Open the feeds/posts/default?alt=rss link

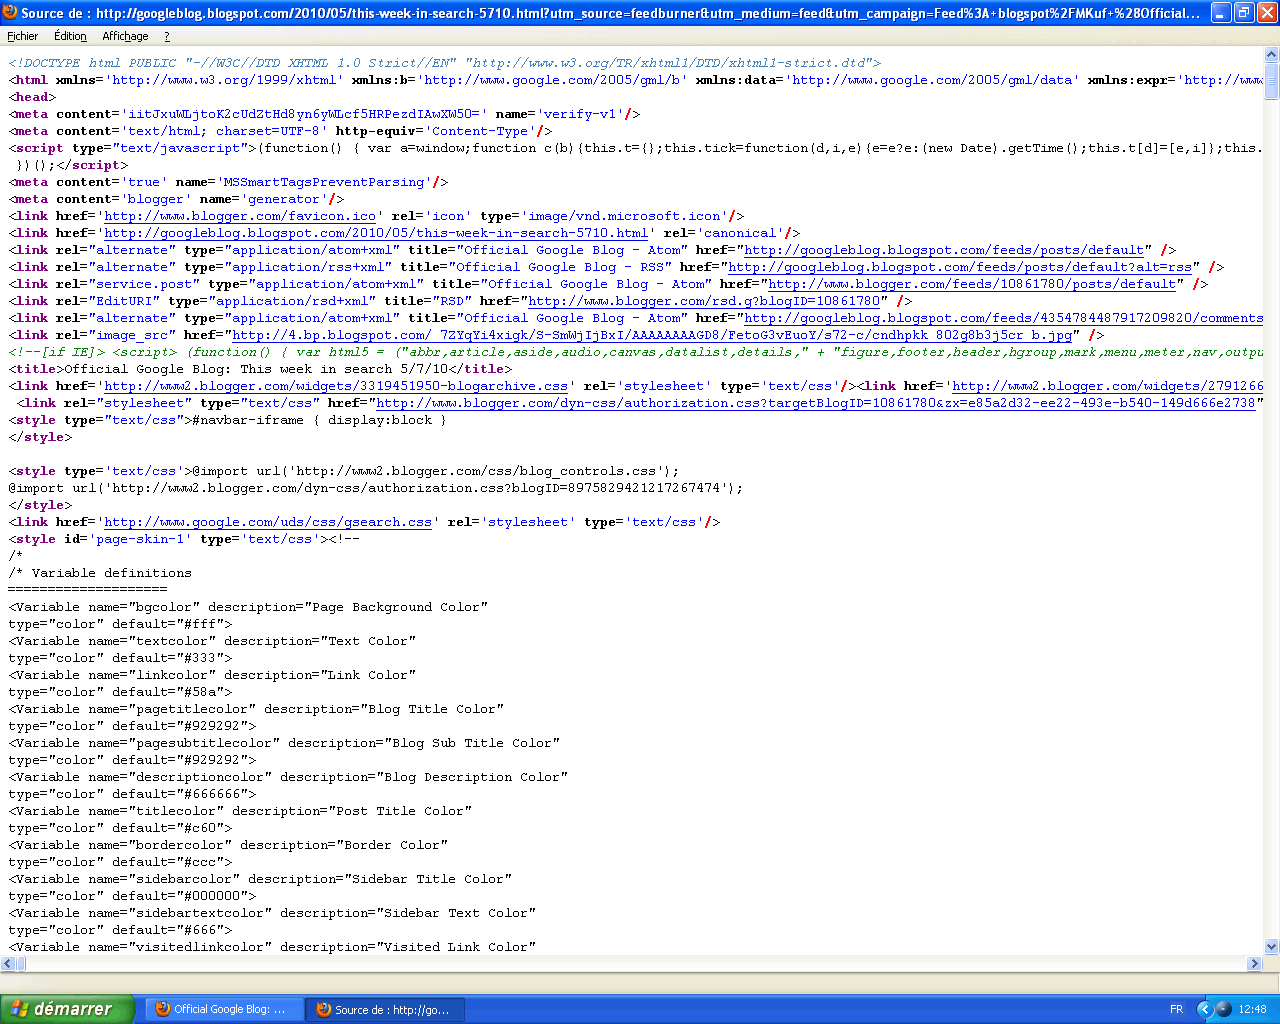[x=960, y=267]
